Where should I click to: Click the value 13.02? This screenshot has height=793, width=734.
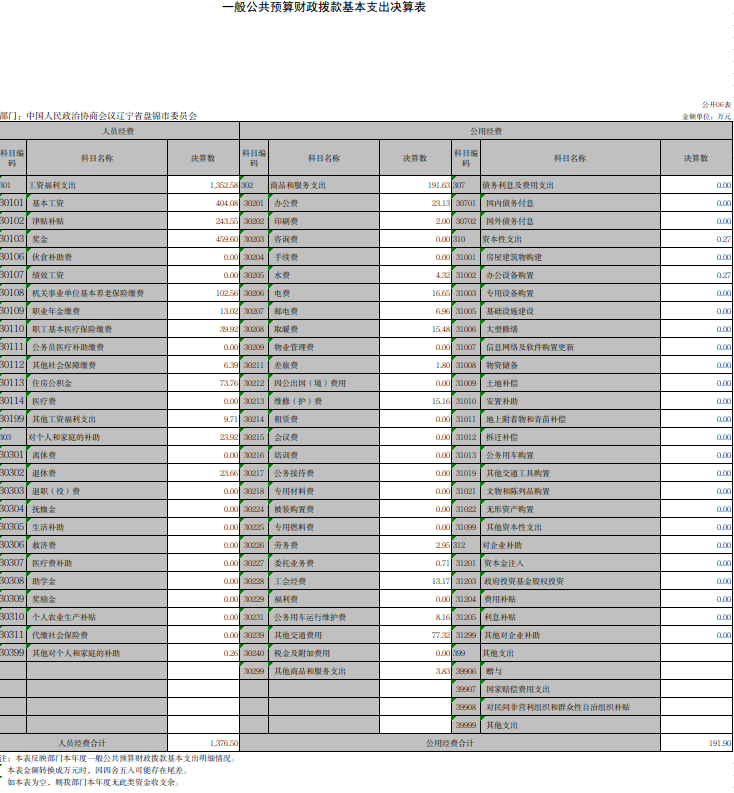point(229,311)
